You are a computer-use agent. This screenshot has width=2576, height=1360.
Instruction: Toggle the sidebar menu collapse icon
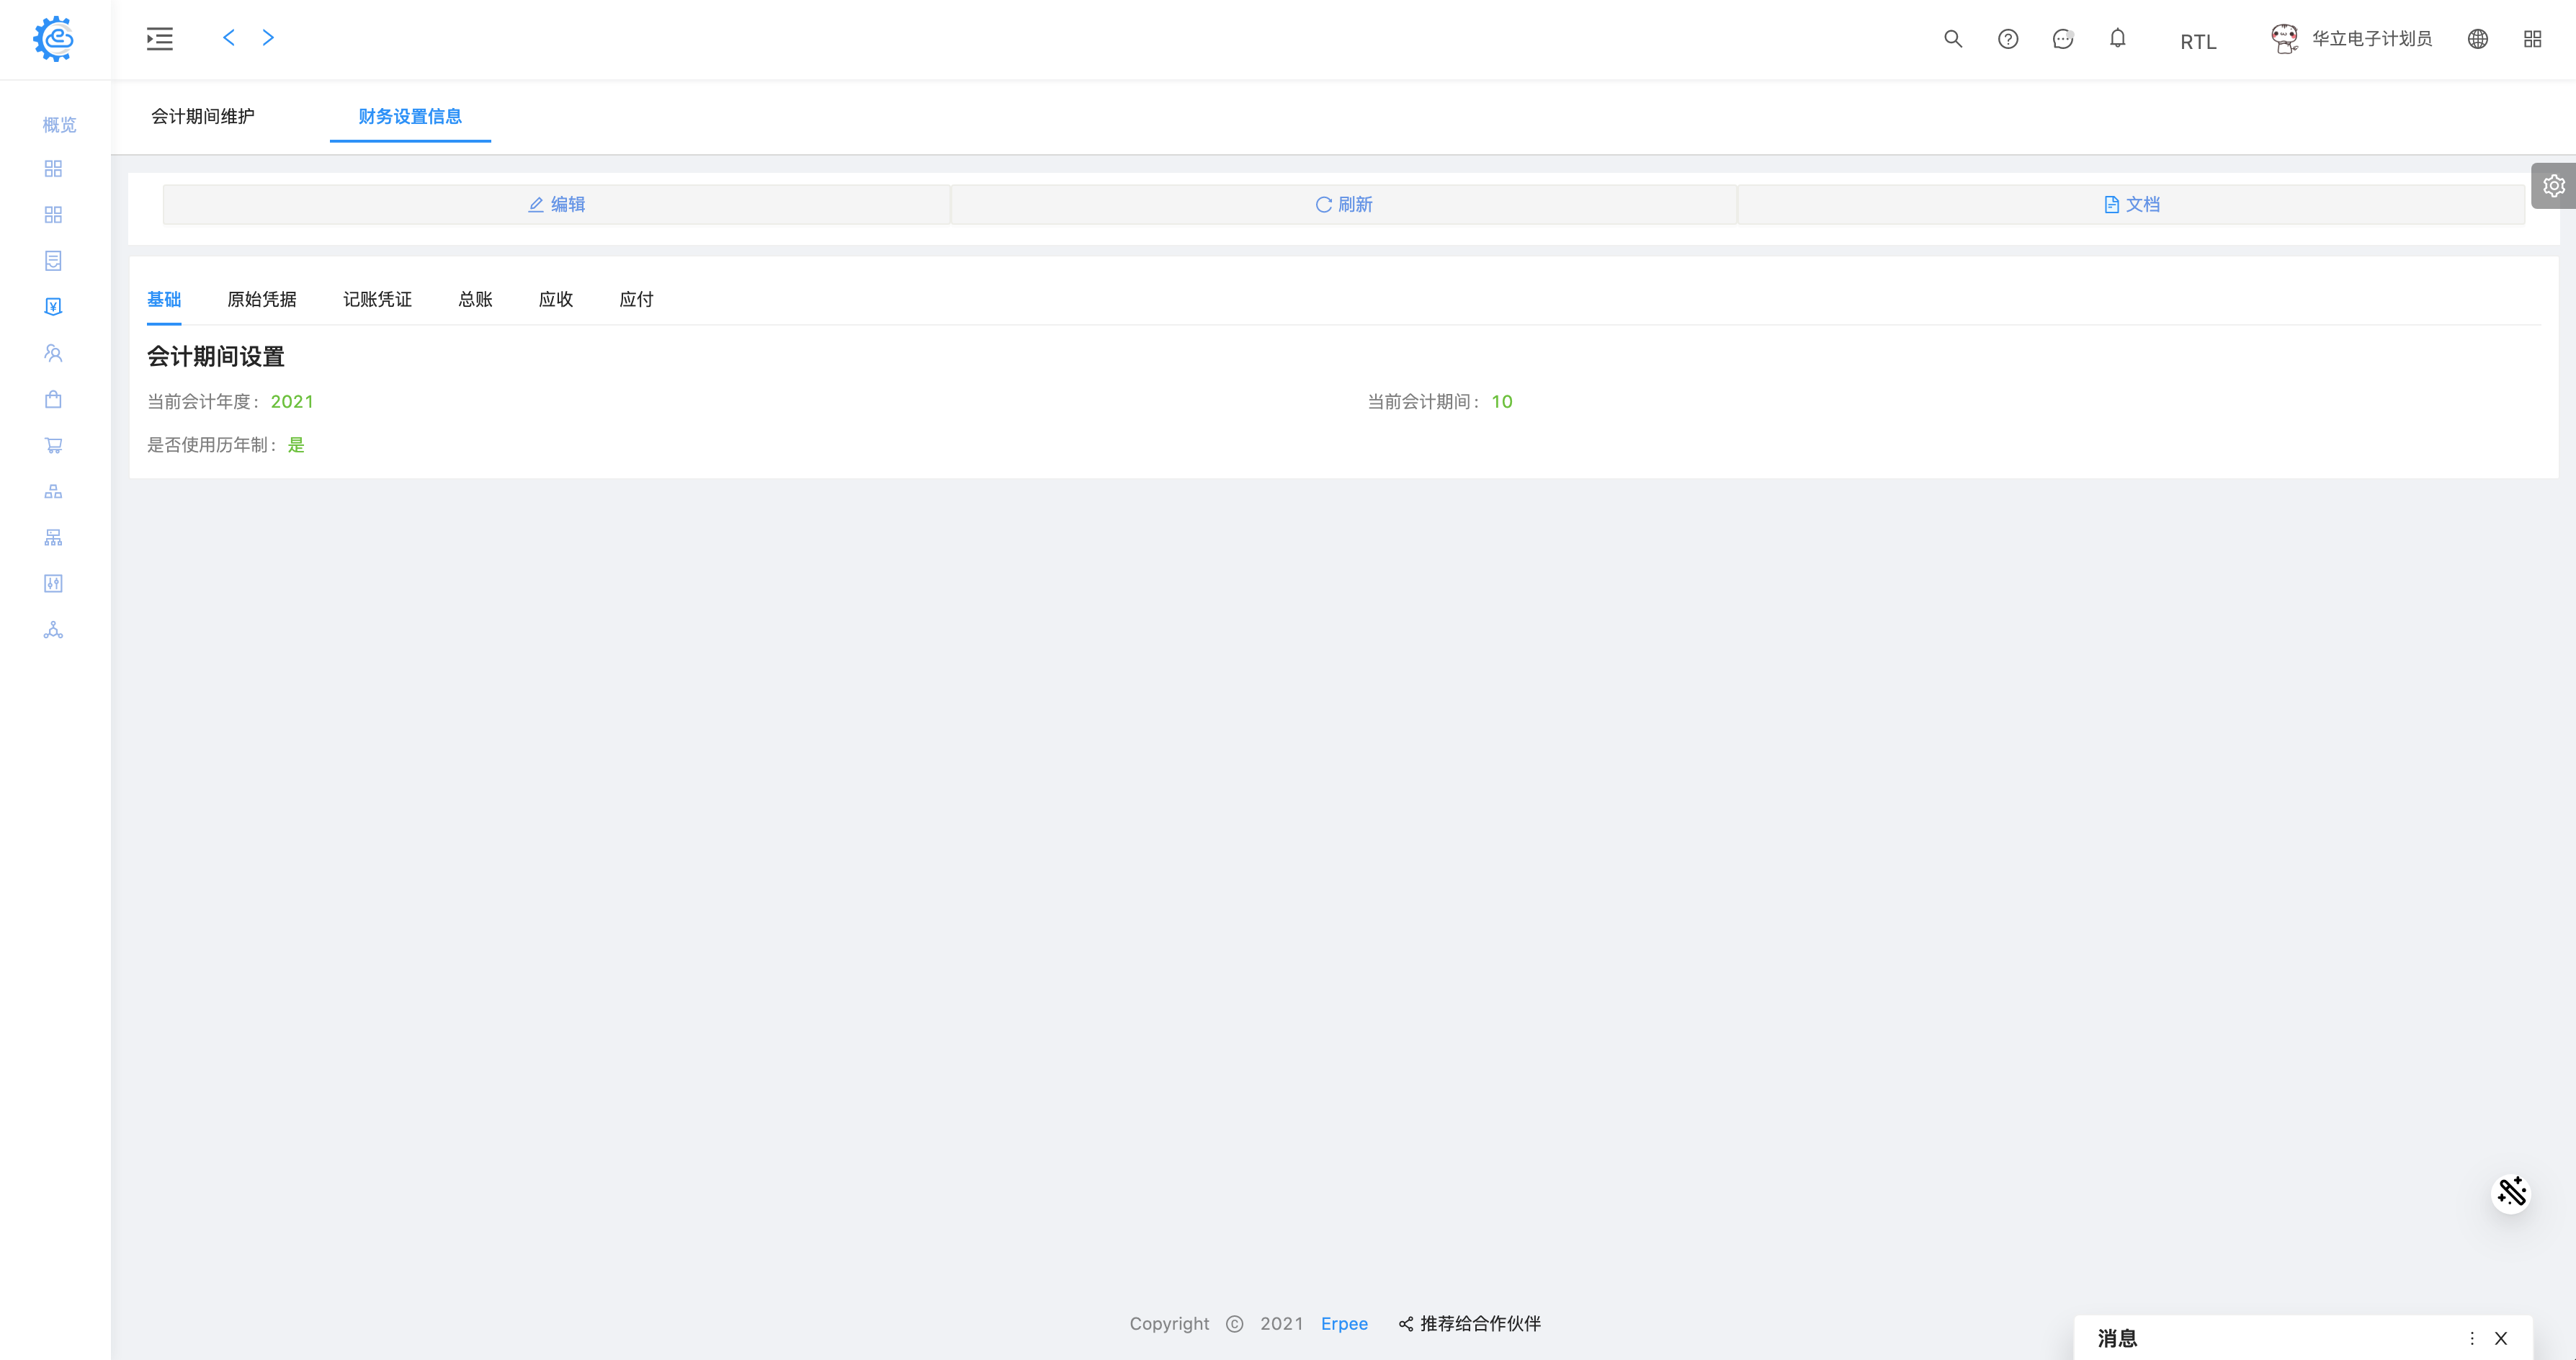pos(159,39)
